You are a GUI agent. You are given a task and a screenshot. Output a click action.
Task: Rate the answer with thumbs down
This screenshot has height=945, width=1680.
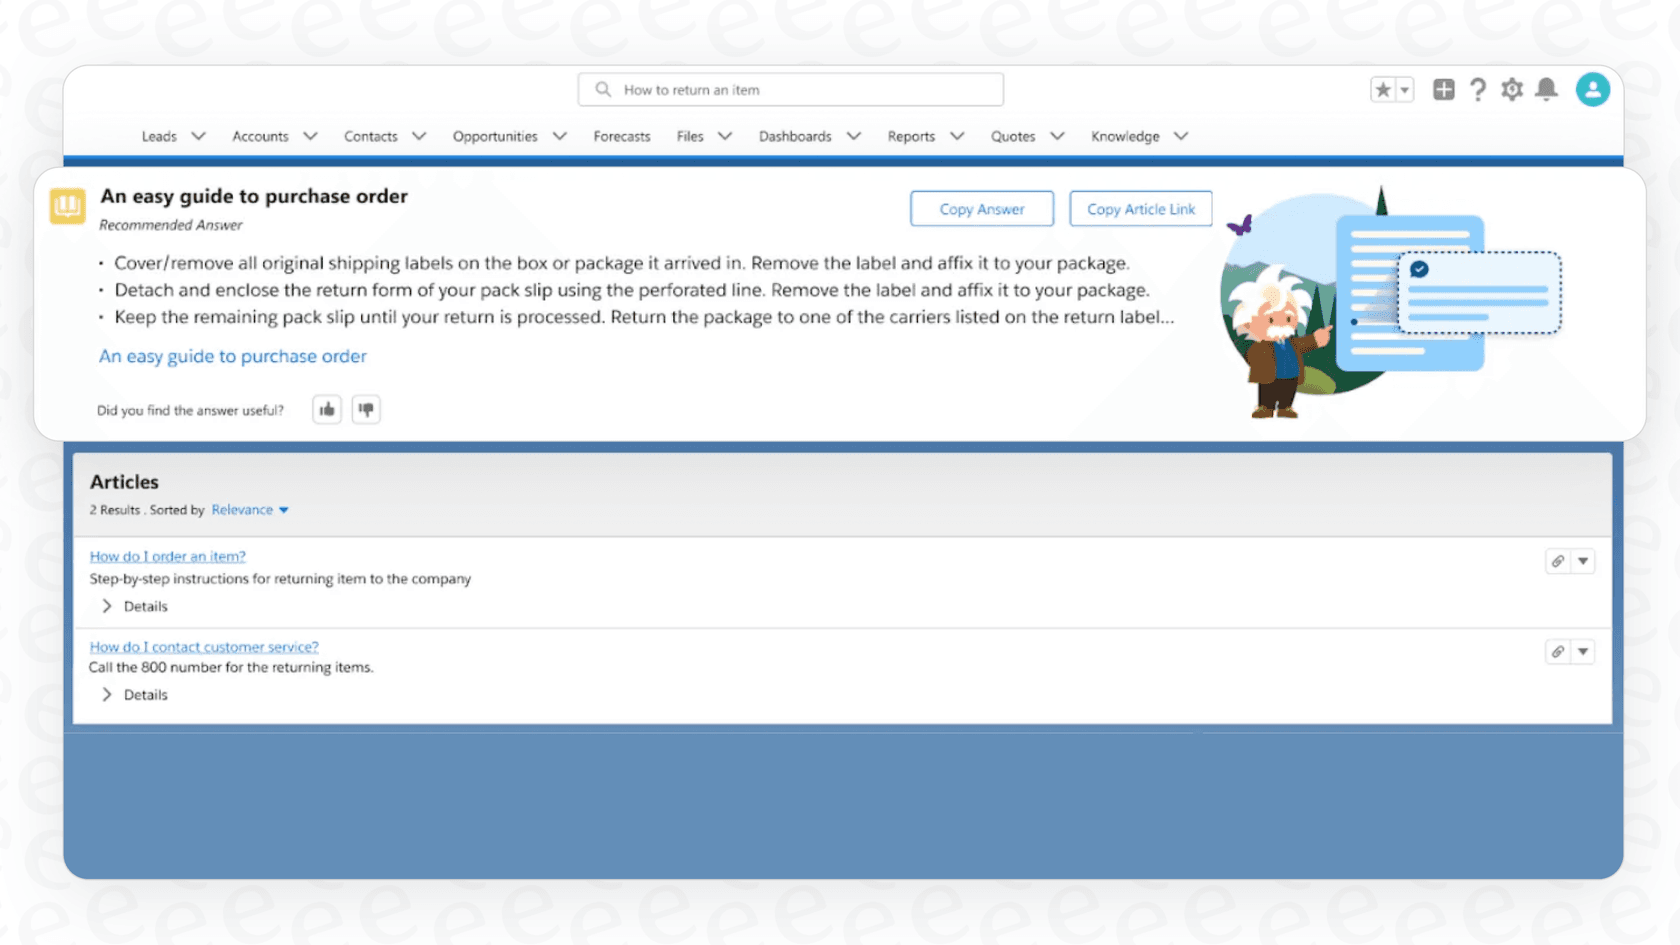click(x=366, y=409)
